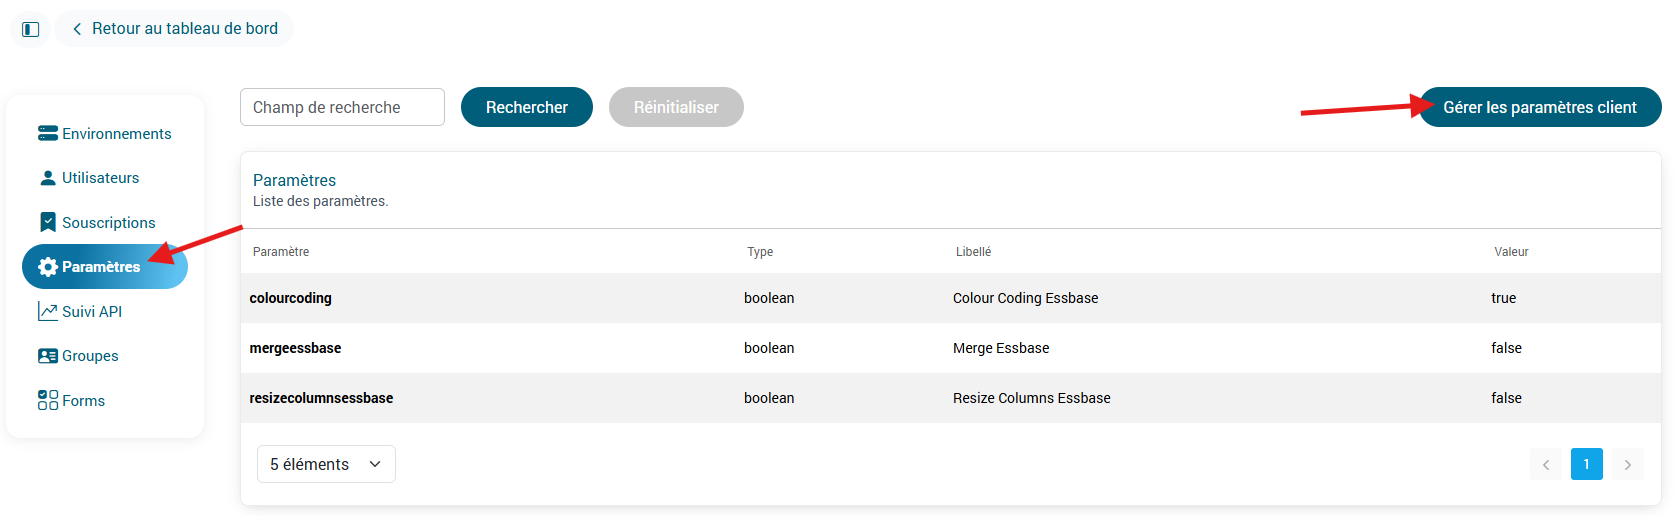Select page 1 in pagination
Screen dimensions: 1677x516
(1586, 464)
